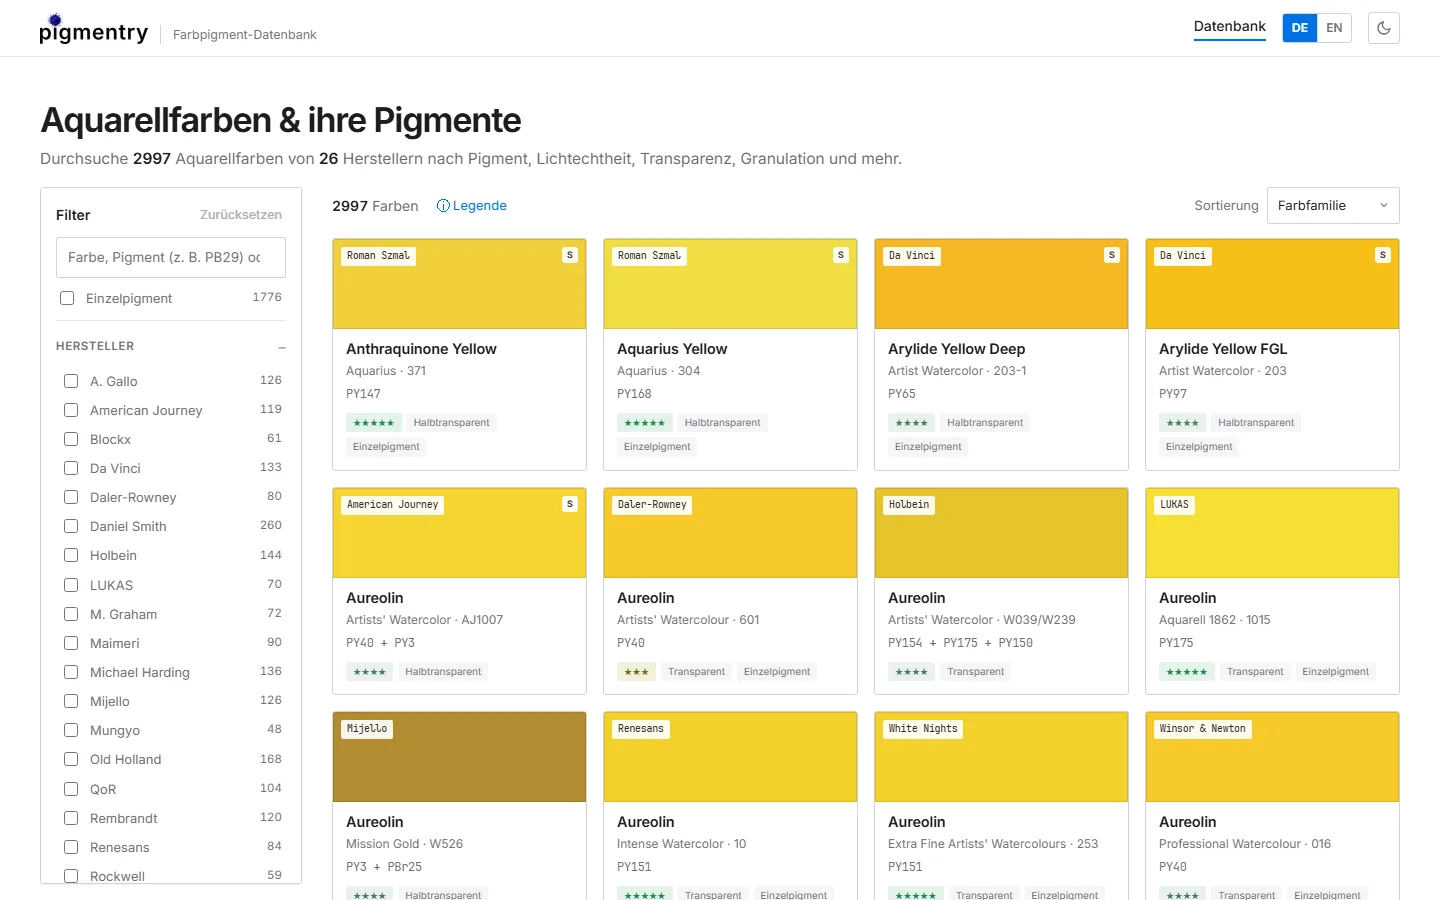Switch to the Datenbank tab
This screenshot has height=900, width=1440.
[x=1230, y=27]
